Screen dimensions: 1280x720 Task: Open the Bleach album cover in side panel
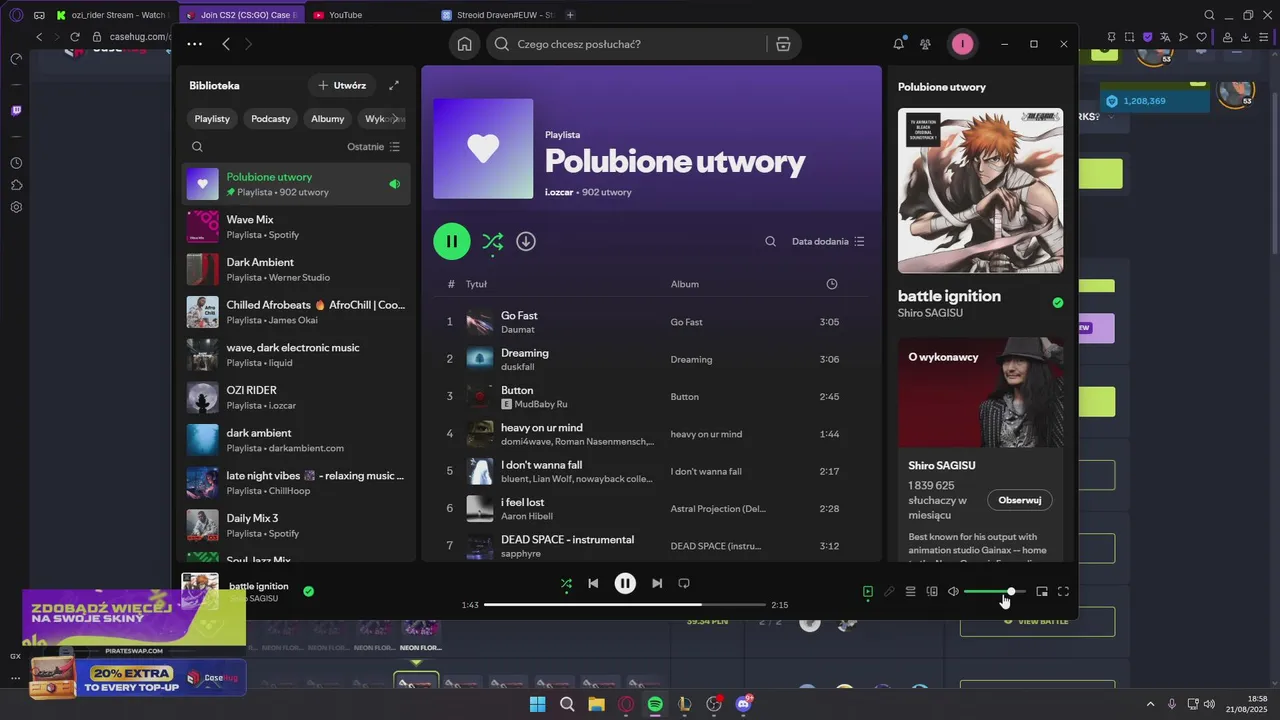coord(980,190)
